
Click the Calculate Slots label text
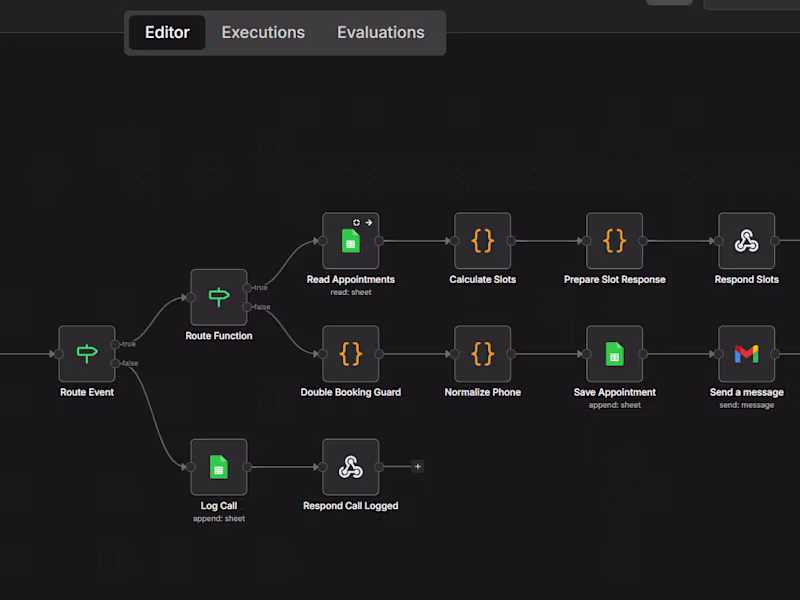tap(483, 280)
